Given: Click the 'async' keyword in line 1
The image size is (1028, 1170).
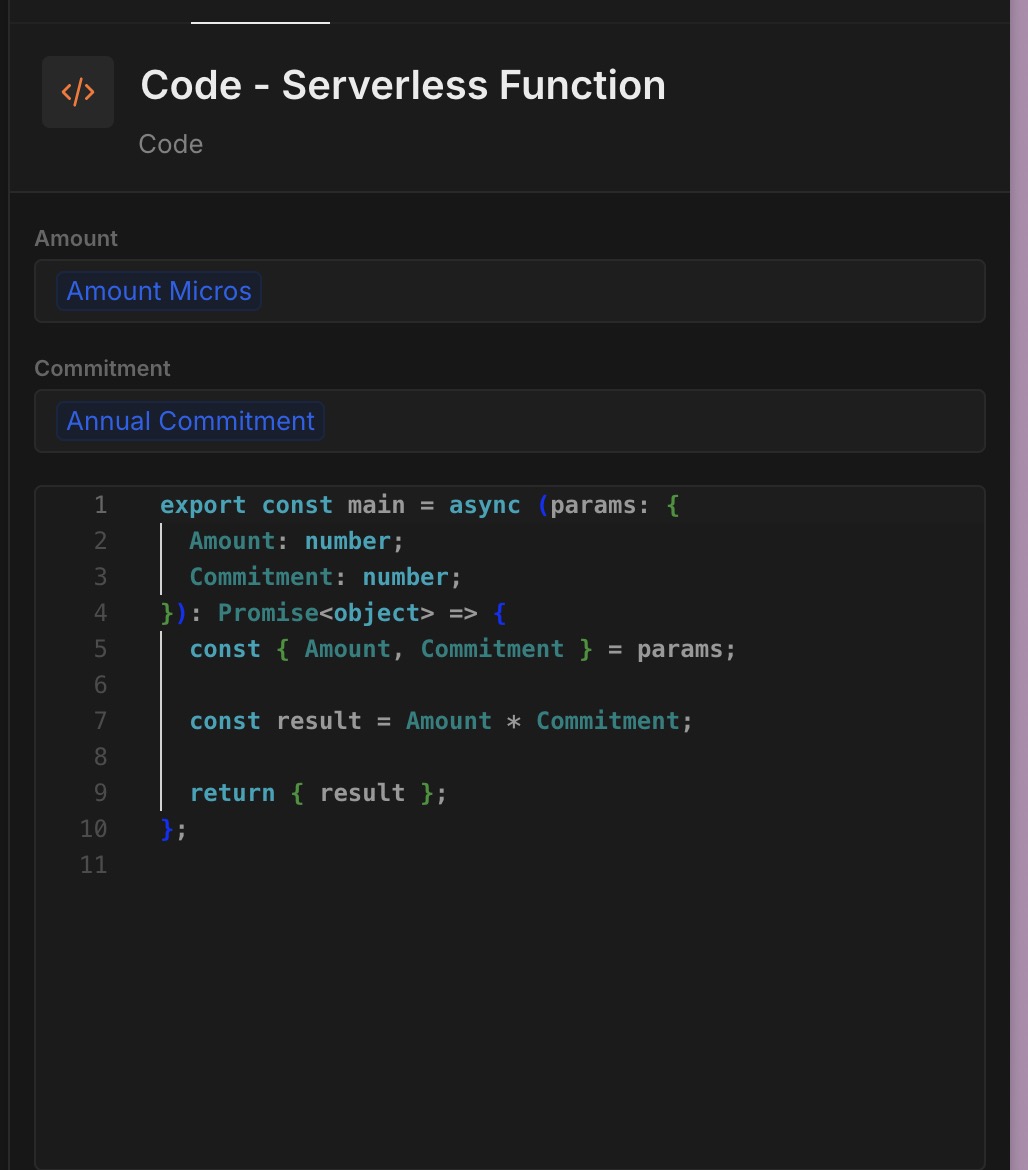Looking at the screenshot, I should (484, 505).
